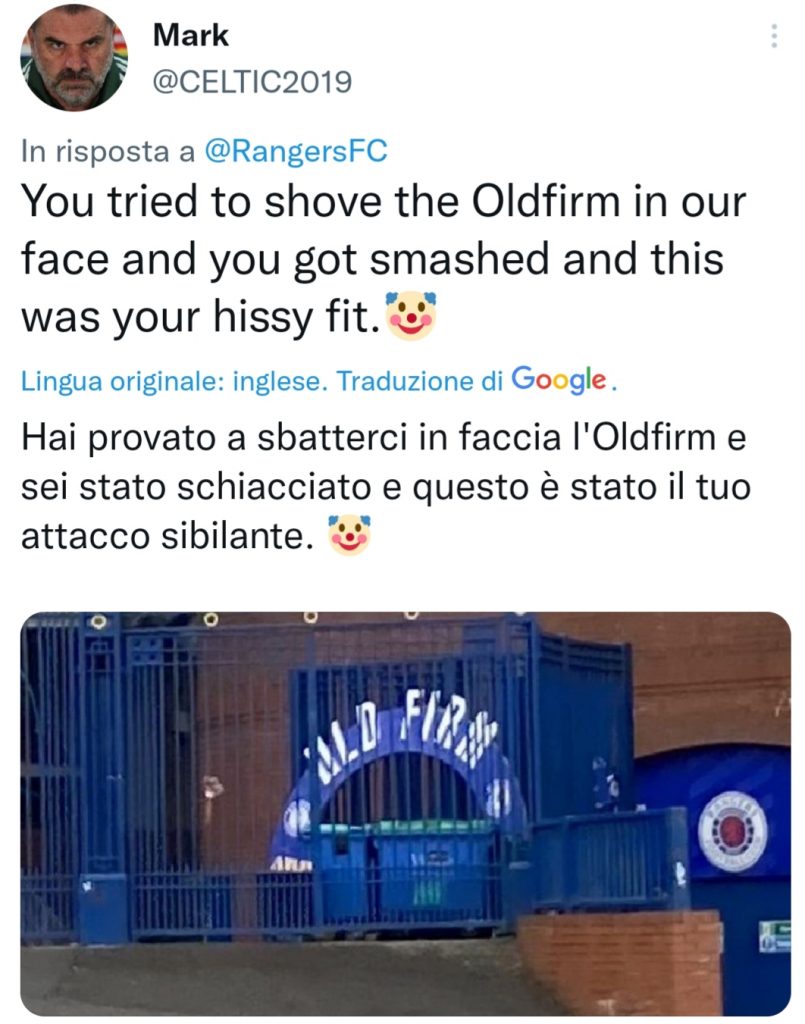Click the display name 'Mark'
This screenshot has width=805, height=1024.
point(191,35)
